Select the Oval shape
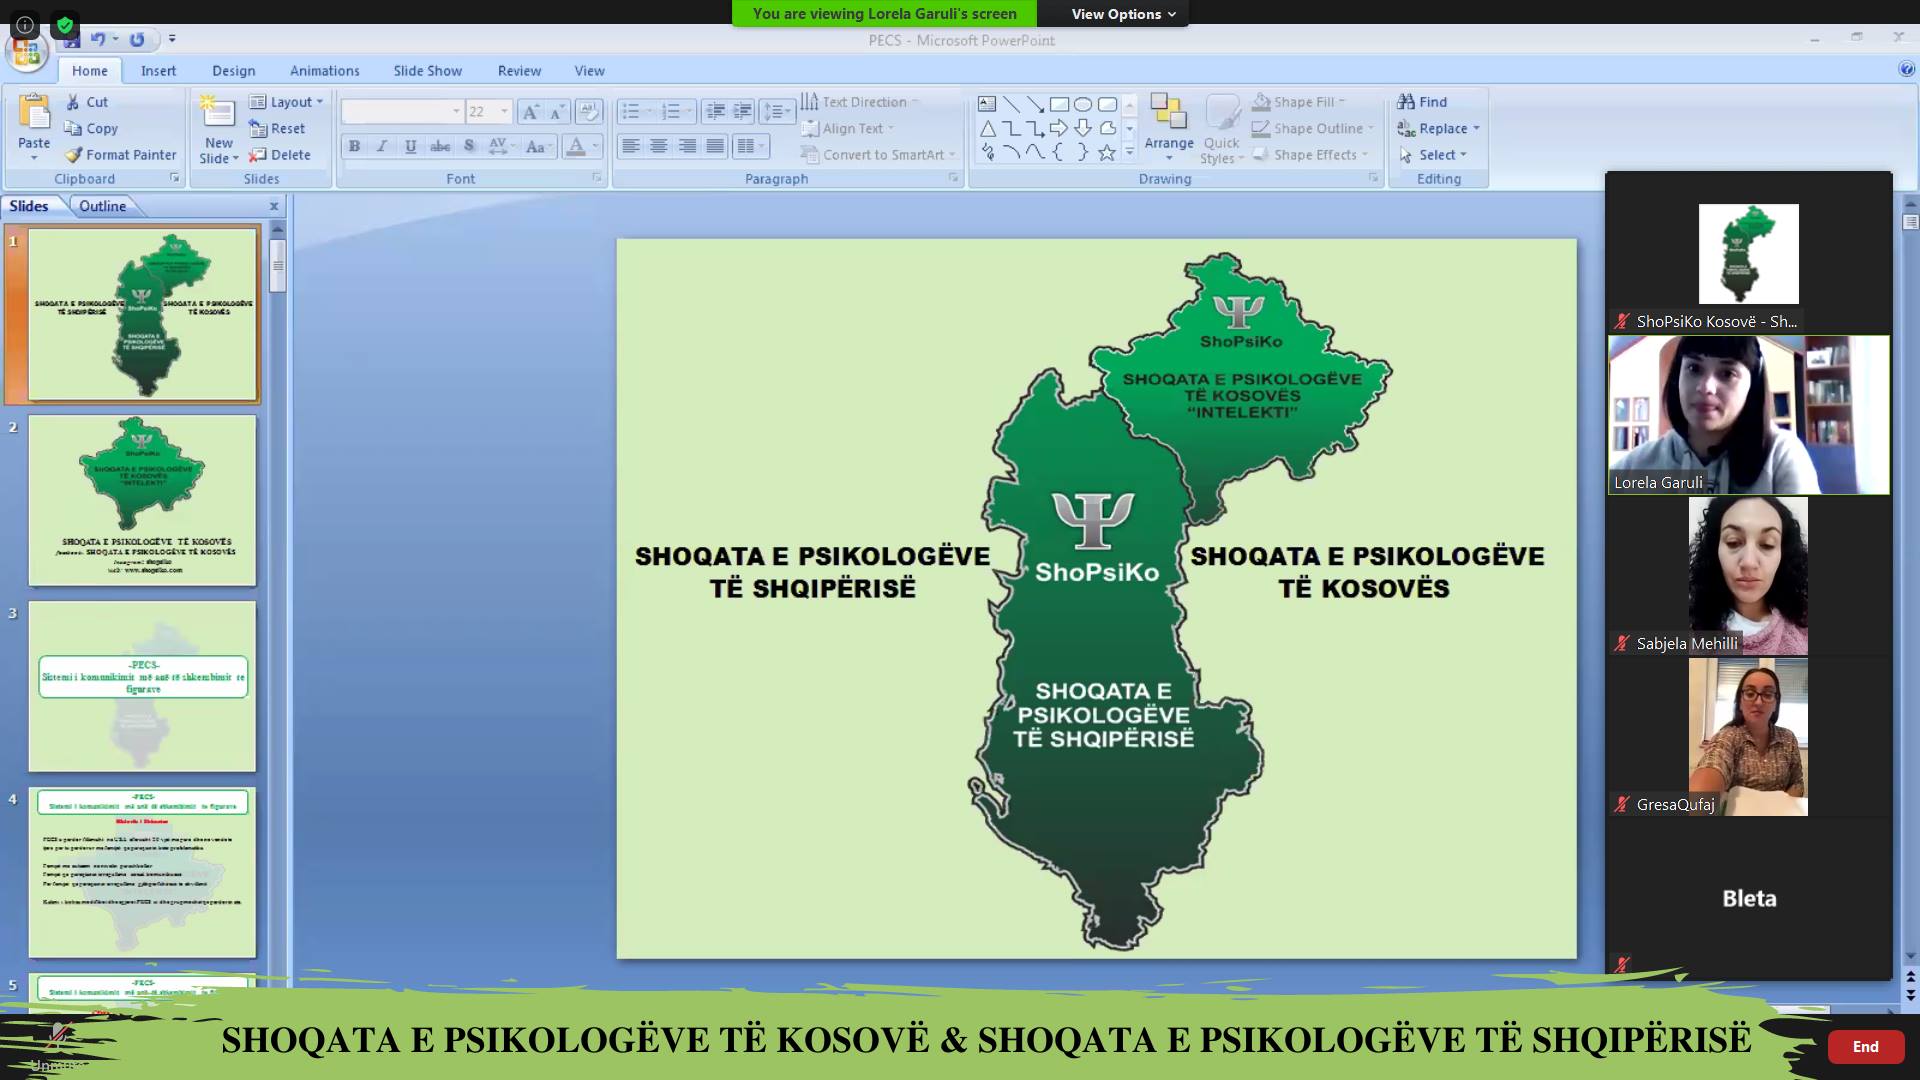The image size is (1920, 1080). tap(1083, 103)
